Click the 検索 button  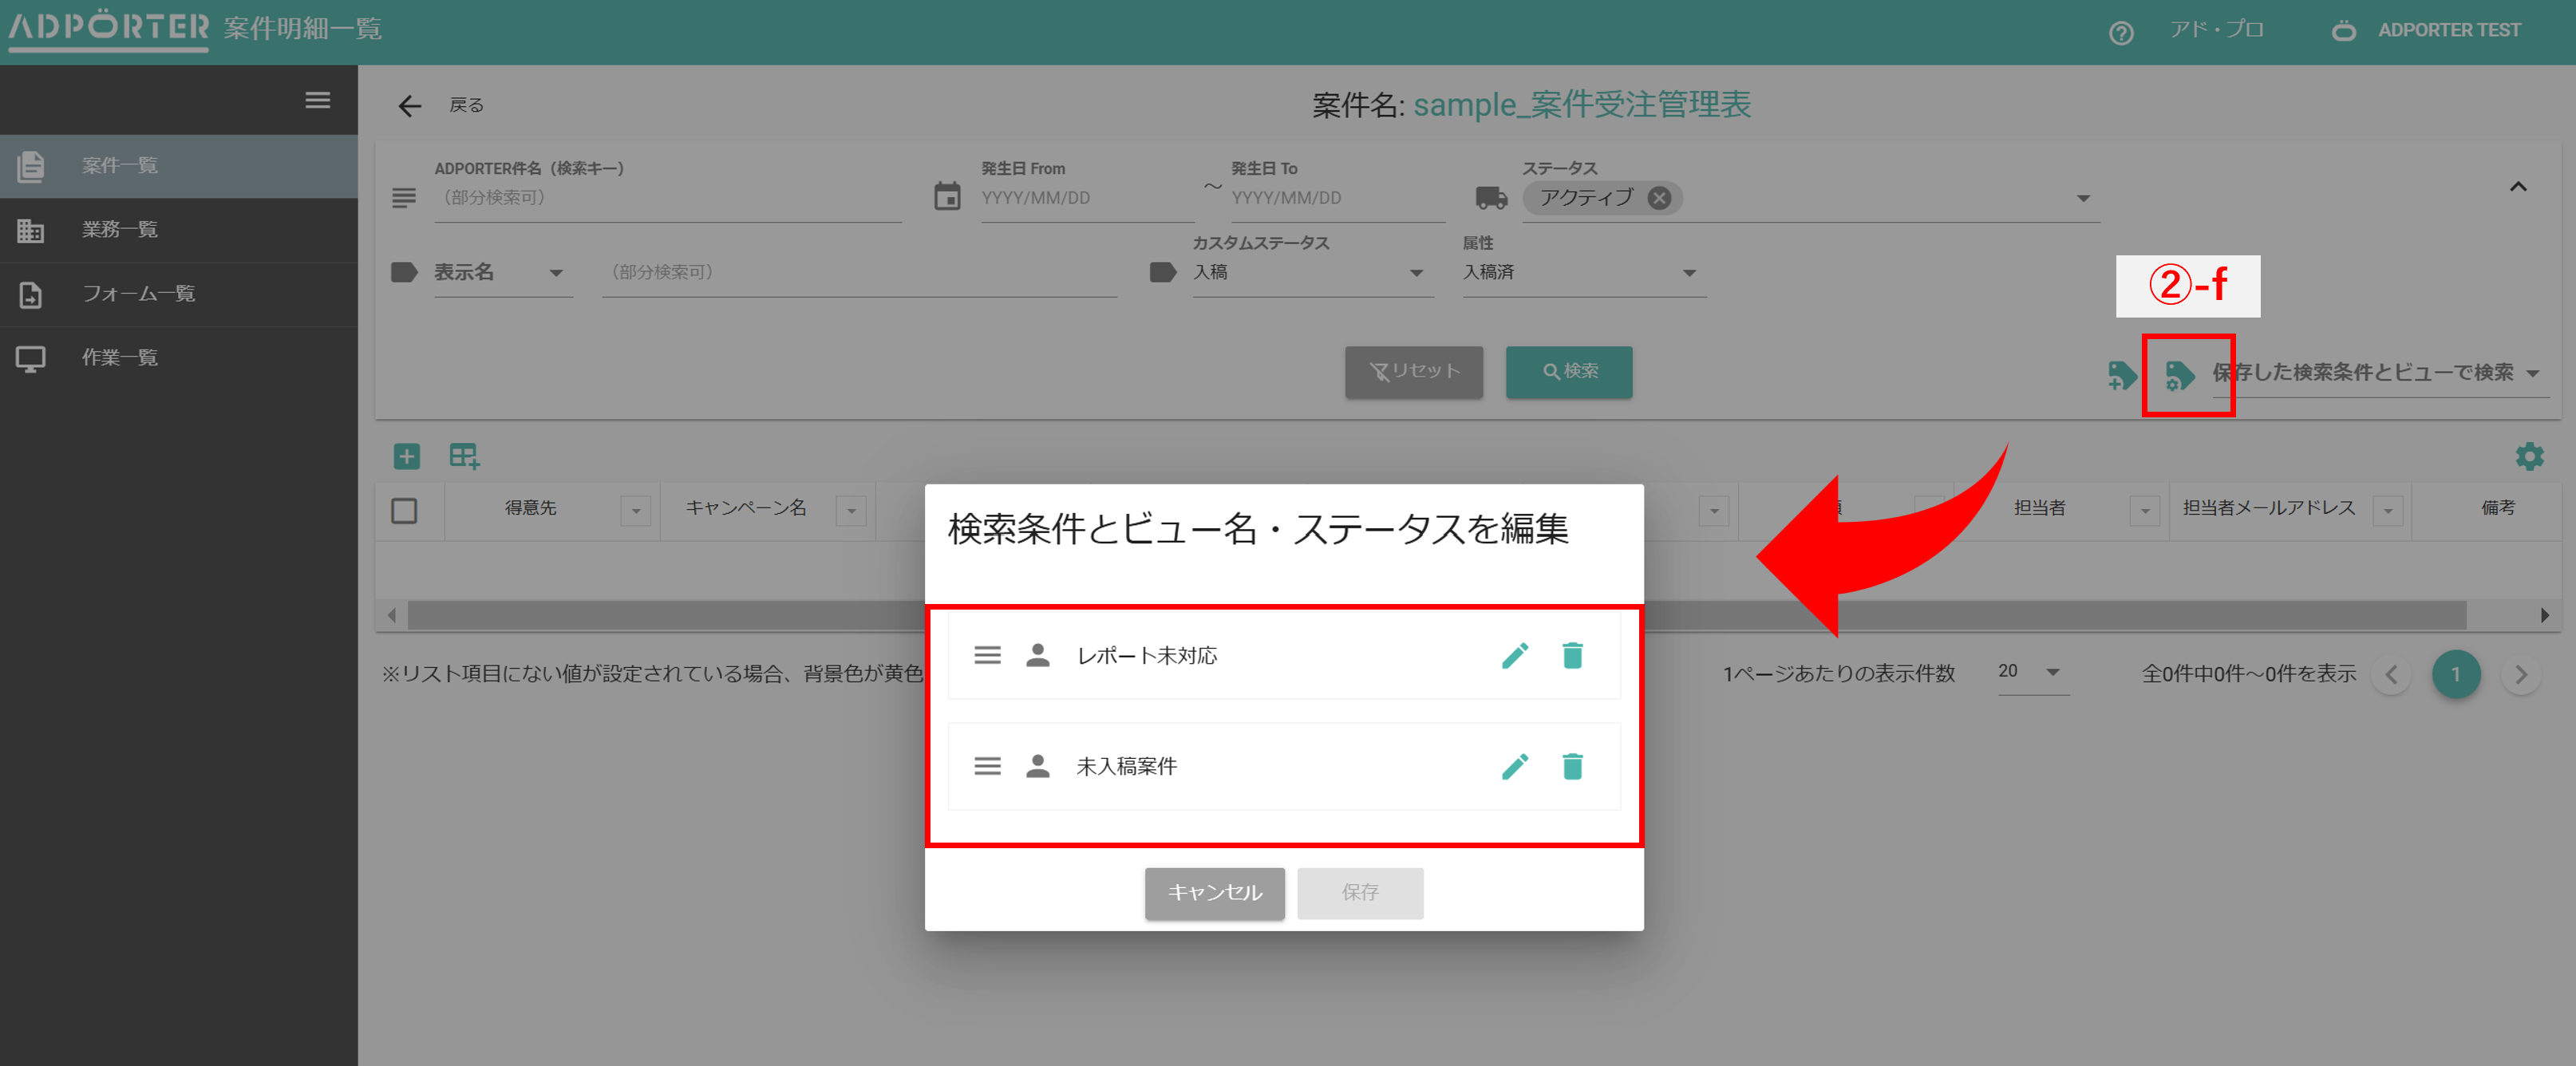[x=1568, y=372]
